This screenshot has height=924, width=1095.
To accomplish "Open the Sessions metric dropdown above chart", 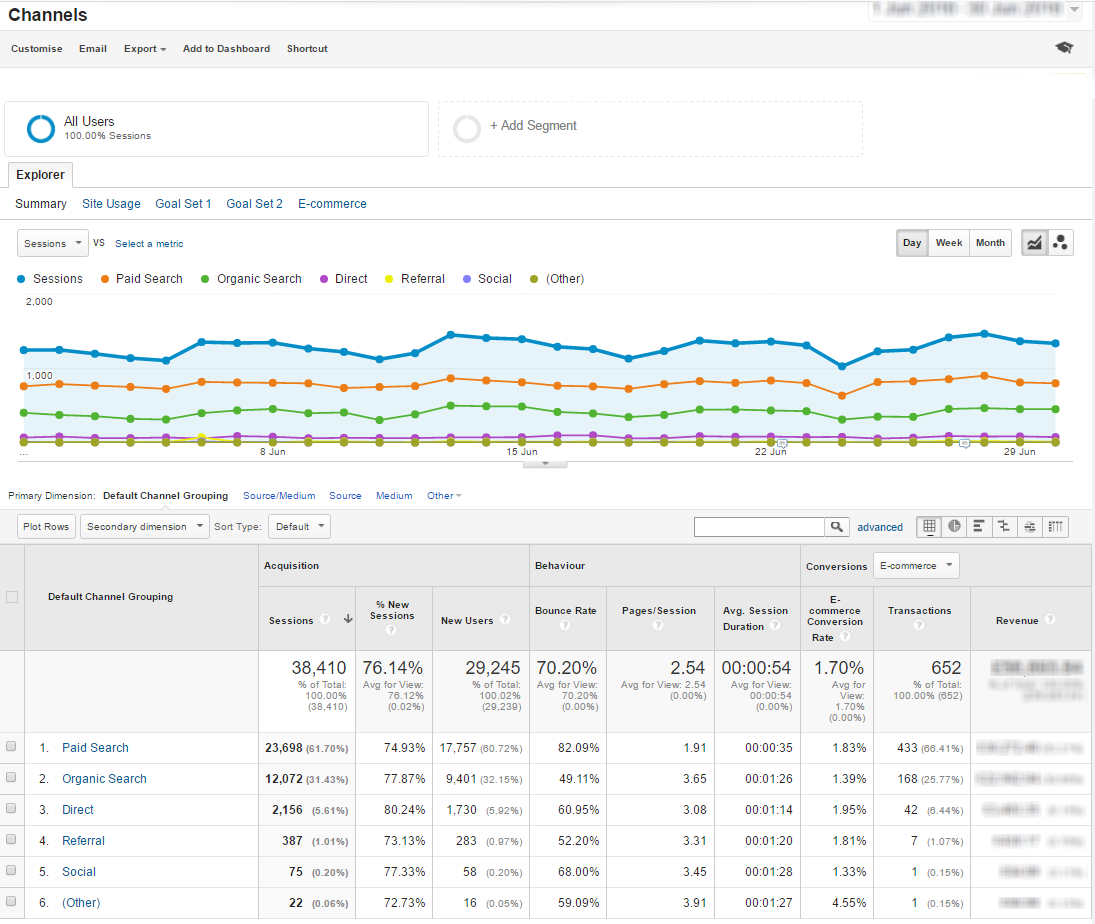I will pyautogui.click(x=53, y=243).
